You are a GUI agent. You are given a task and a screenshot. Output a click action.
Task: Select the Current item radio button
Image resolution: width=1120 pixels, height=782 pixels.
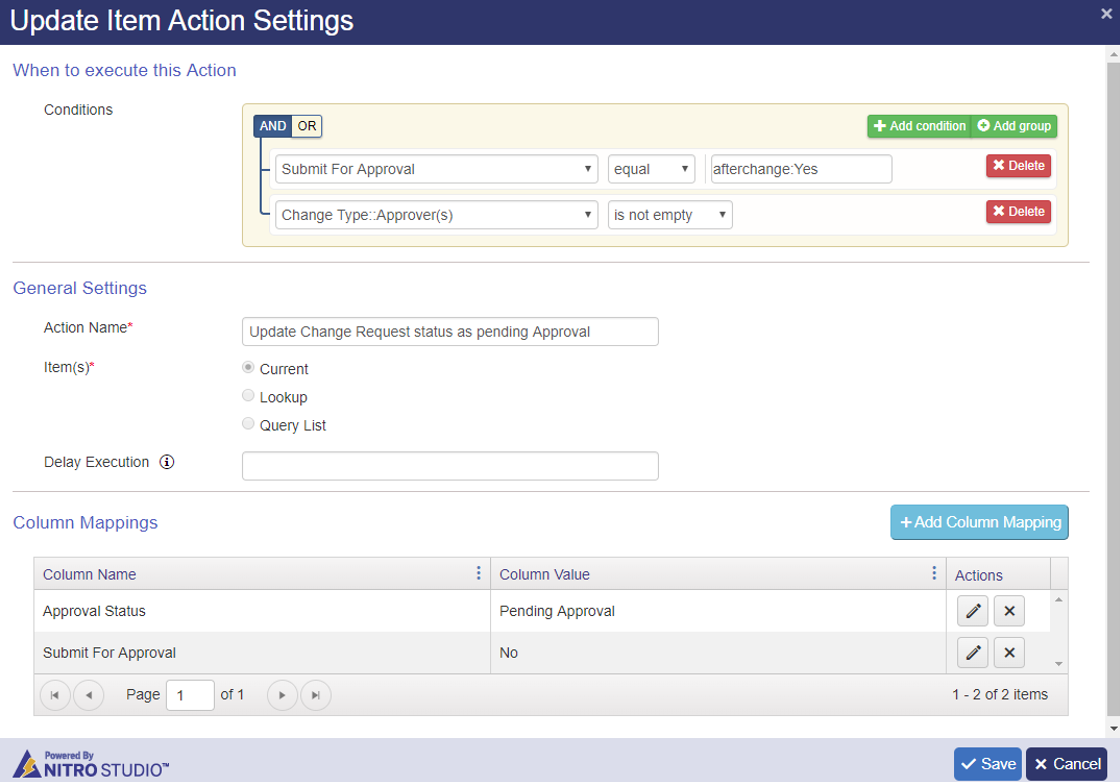[249, 368]
